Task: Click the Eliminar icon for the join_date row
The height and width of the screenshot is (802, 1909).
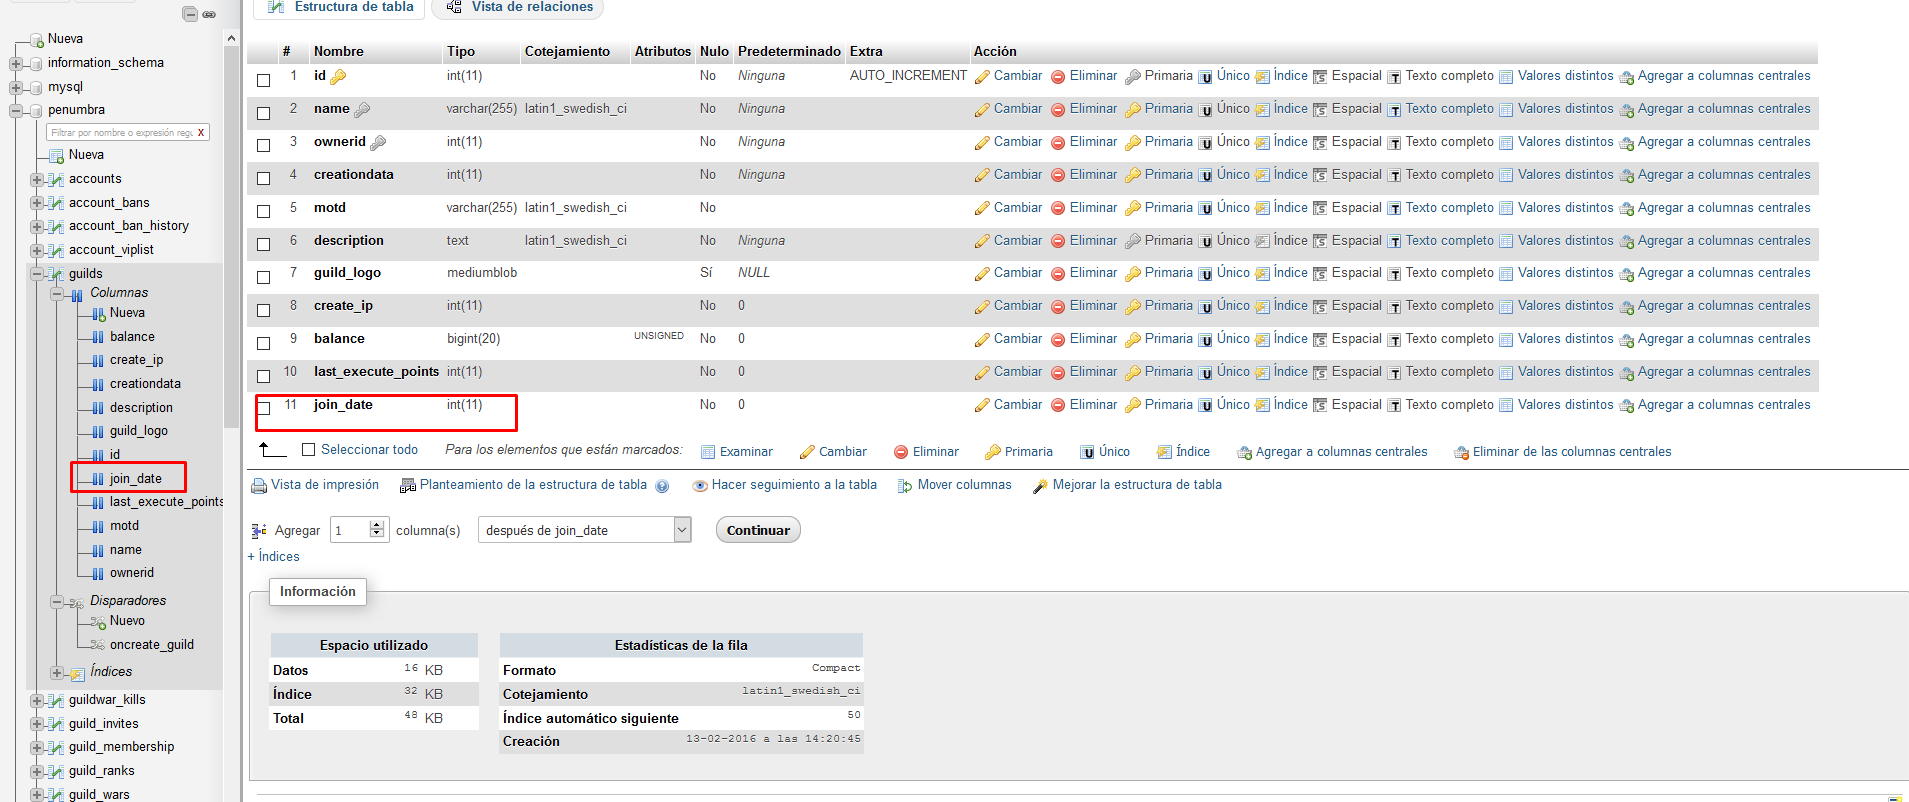Action: 1058,406
